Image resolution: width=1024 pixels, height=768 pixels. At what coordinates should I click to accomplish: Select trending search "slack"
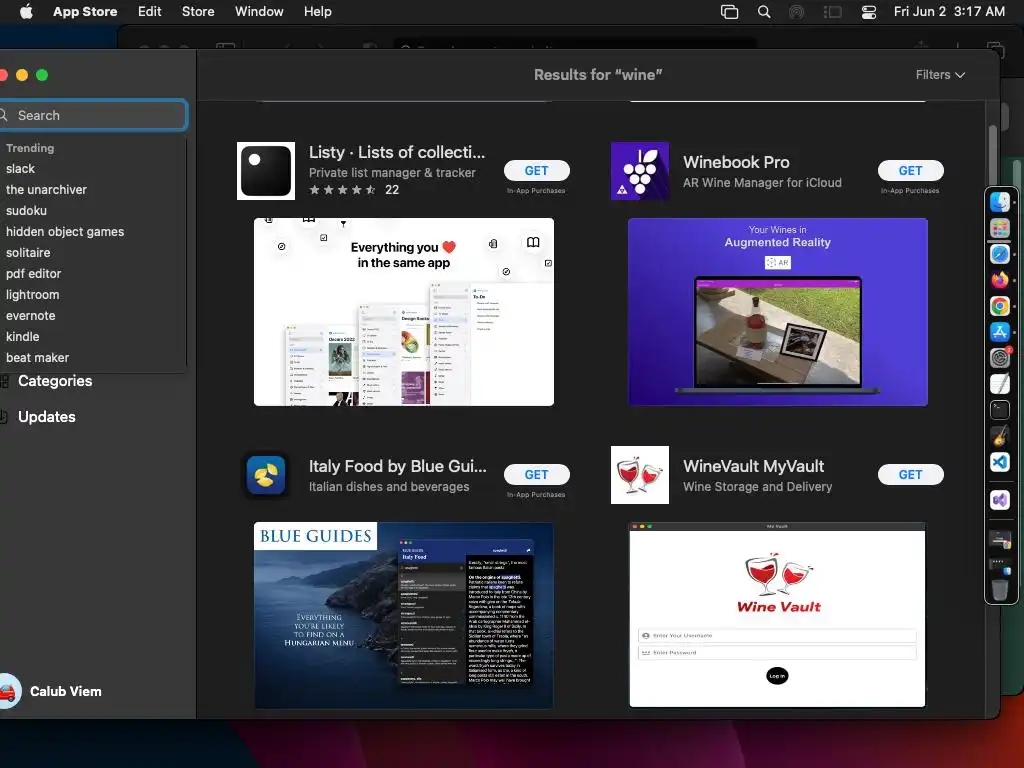click(20, 168)
